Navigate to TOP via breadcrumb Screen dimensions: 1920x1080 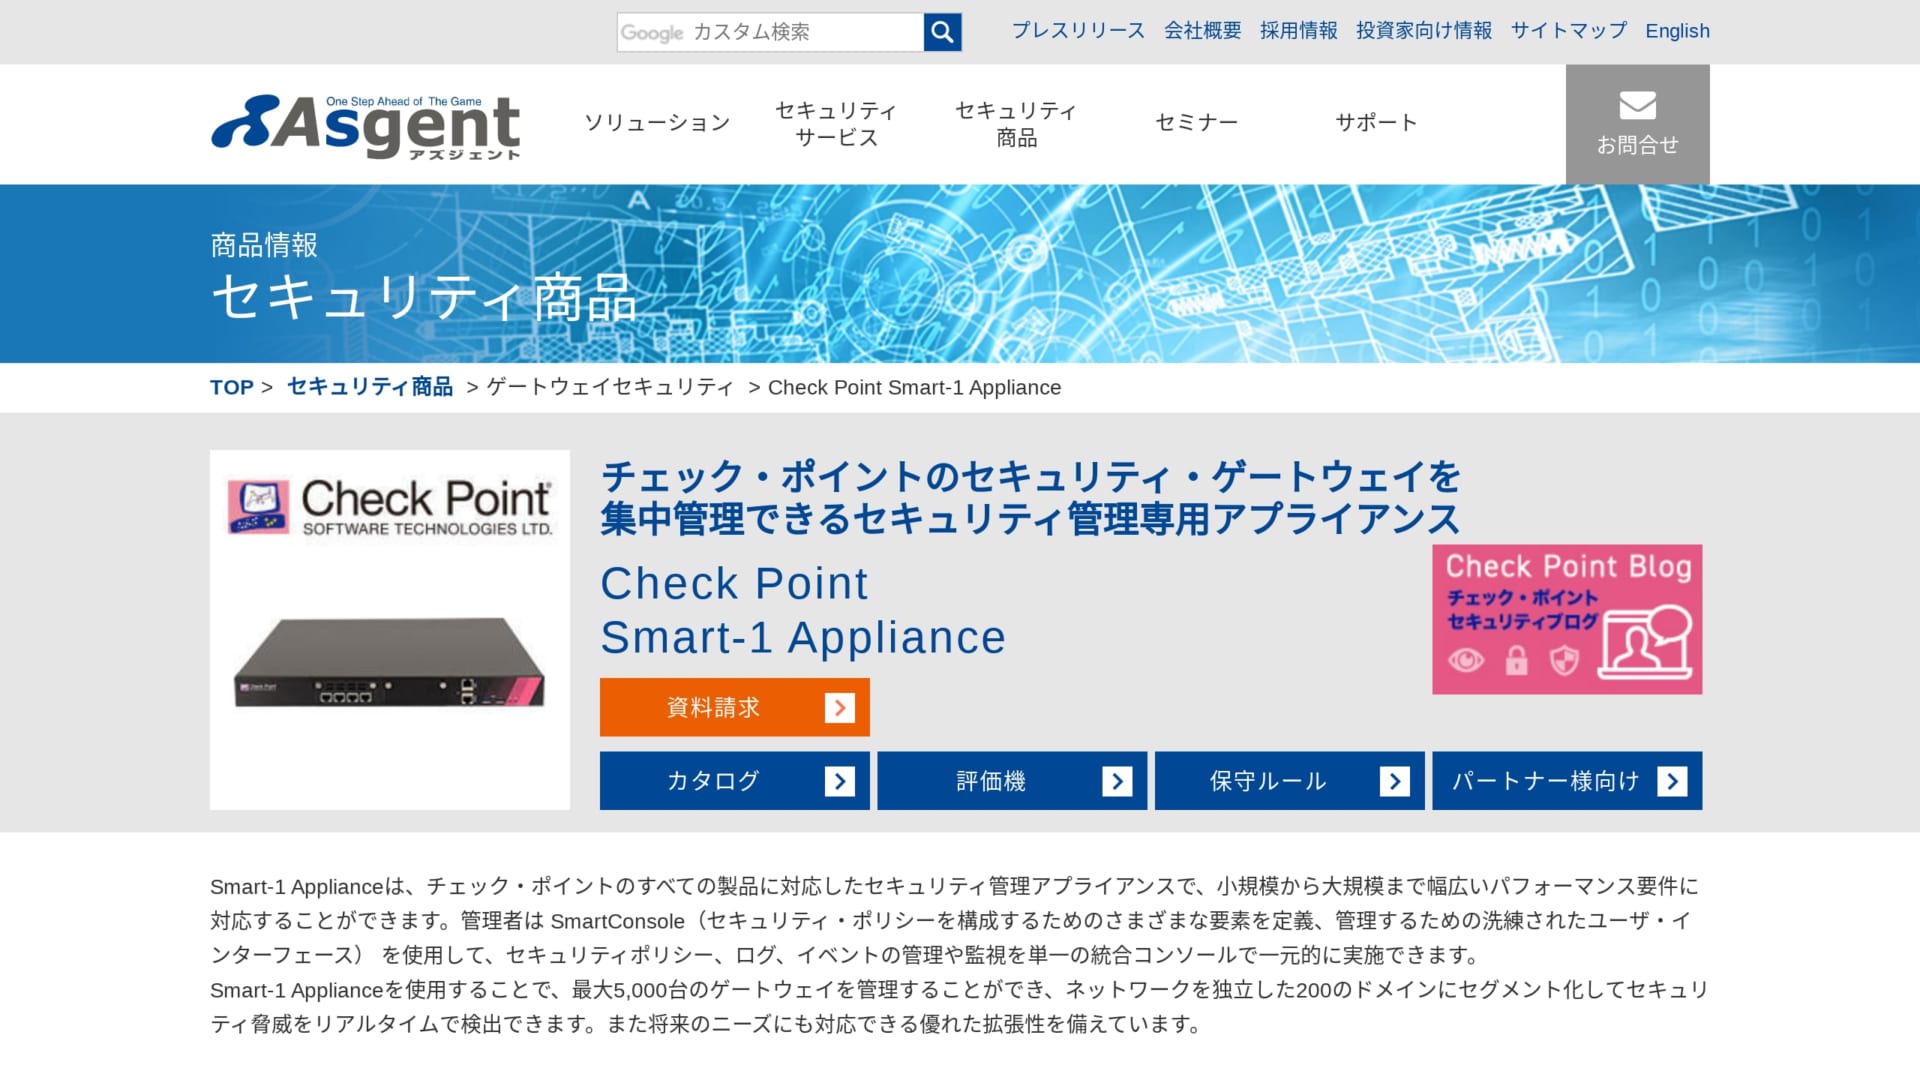tap(231, 387)
